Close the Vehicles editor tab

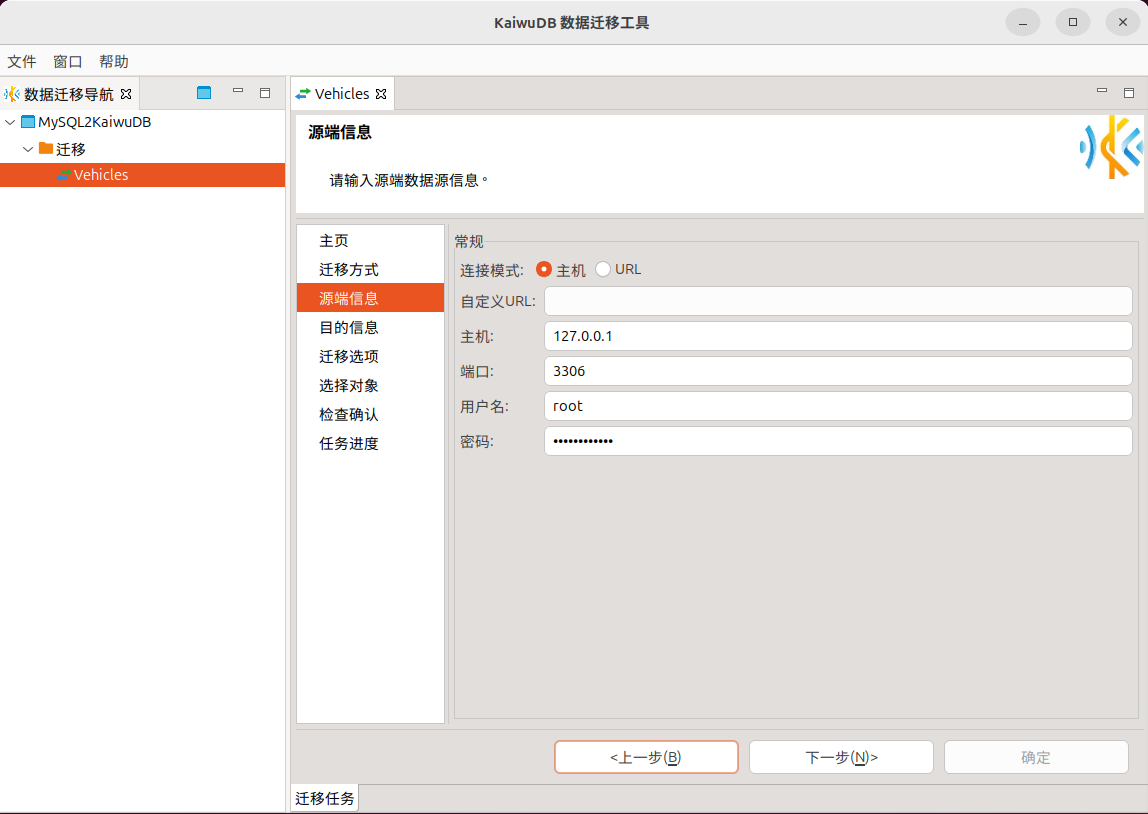pos(381,94)
